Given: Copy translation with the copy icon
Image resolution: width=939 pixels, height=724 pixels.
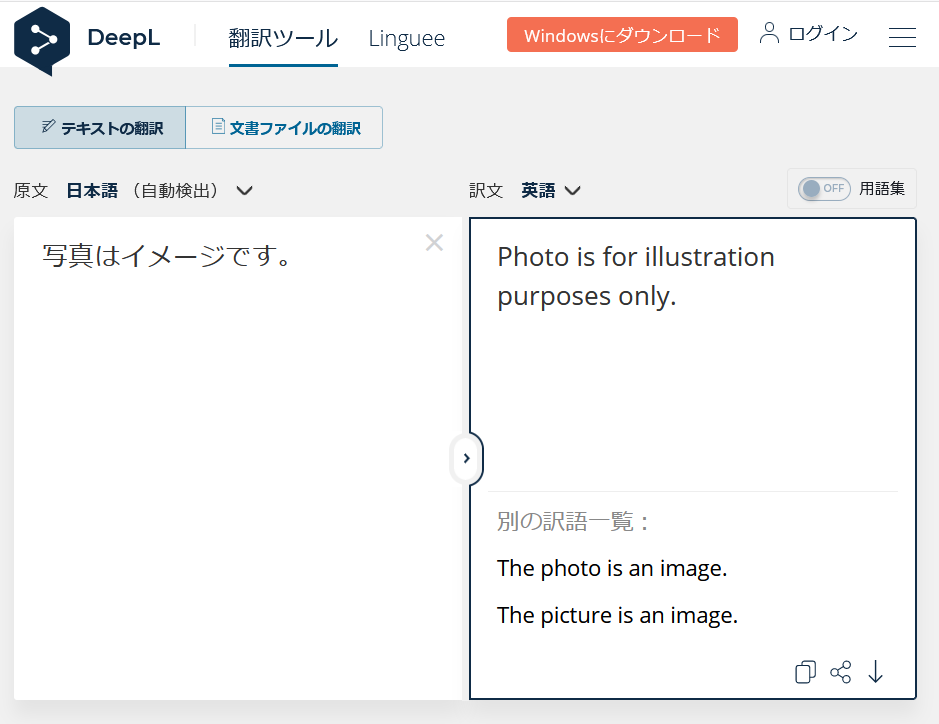Looking at the screenshot, I should pos(805,673).
